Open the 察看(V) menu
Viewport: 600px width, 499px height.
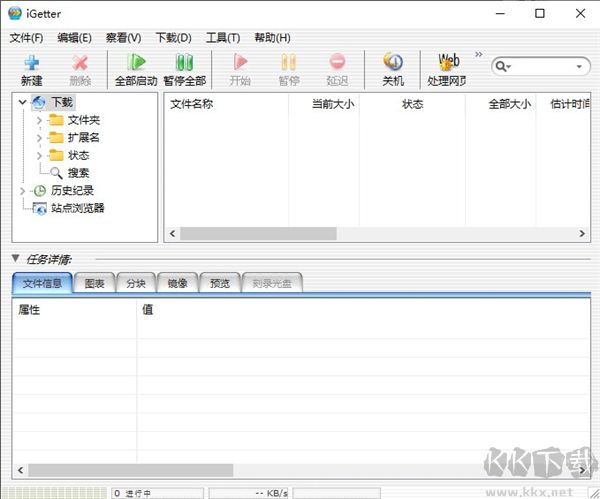coord(123,38)
